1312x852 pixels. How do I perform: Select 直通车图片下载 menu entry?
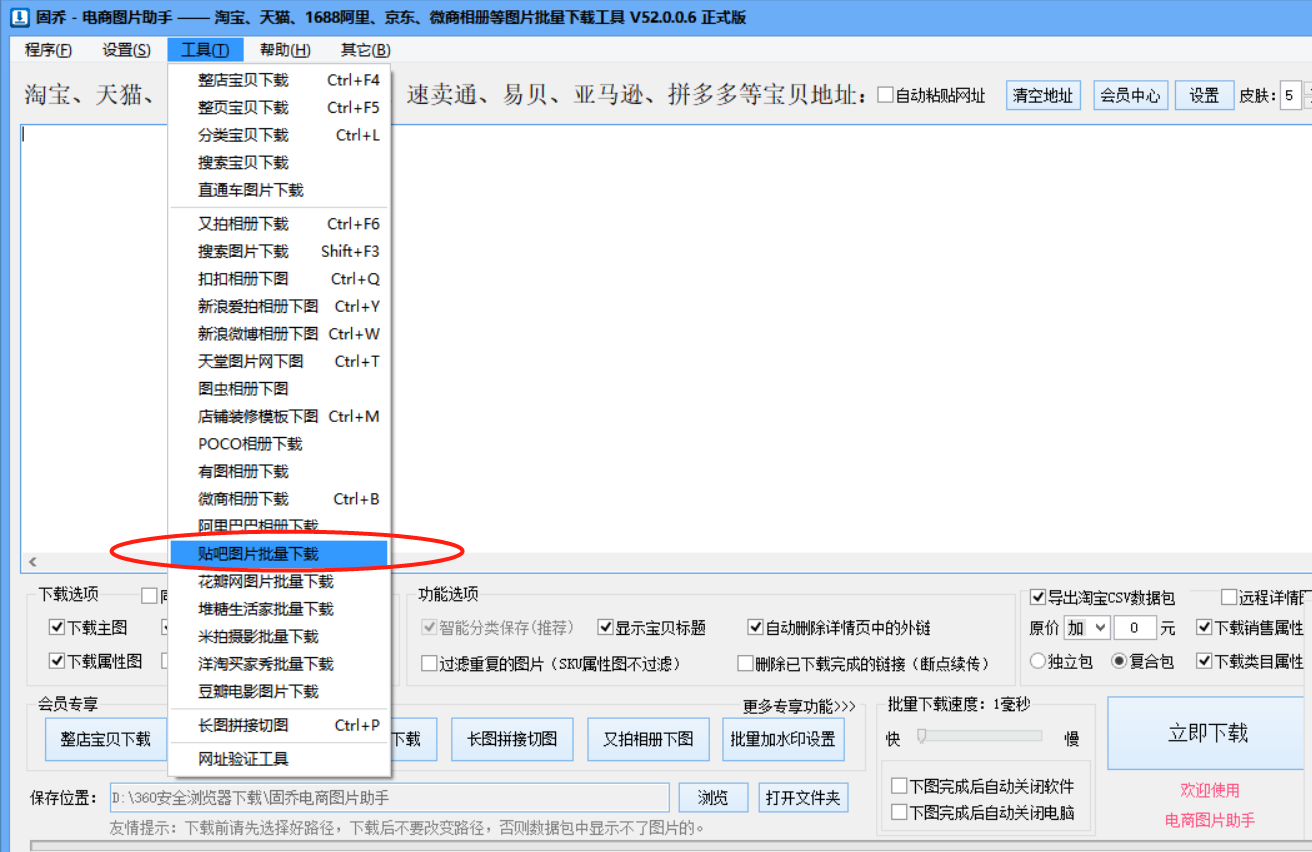(x=279, y=190)
